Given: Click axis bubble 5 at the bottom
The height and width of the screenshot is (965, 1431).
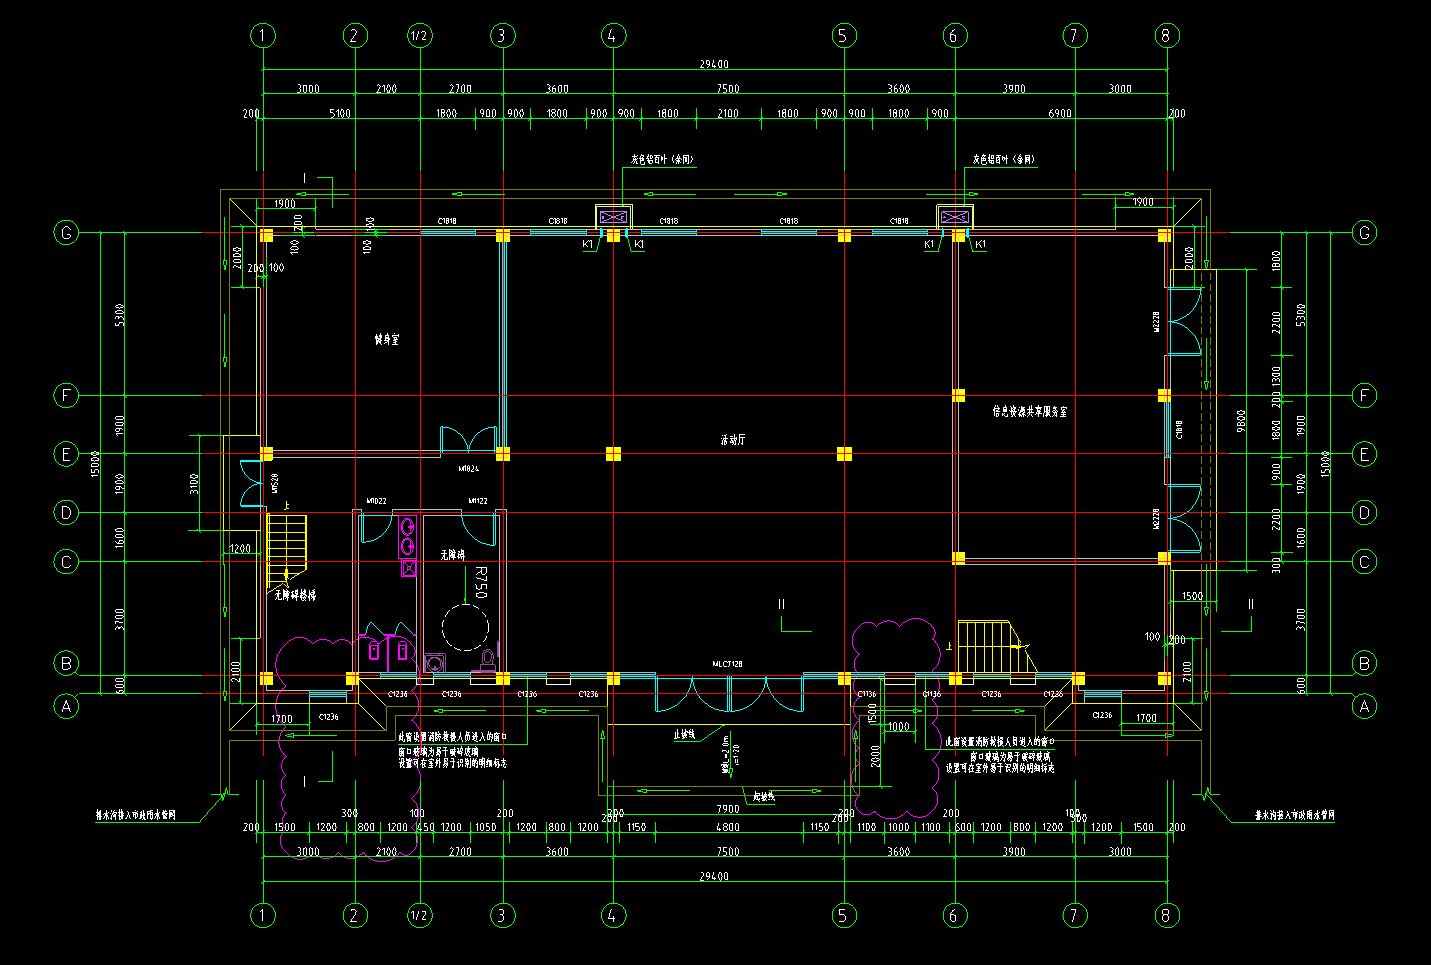Looking at the screenshot, I should [843, 915].
